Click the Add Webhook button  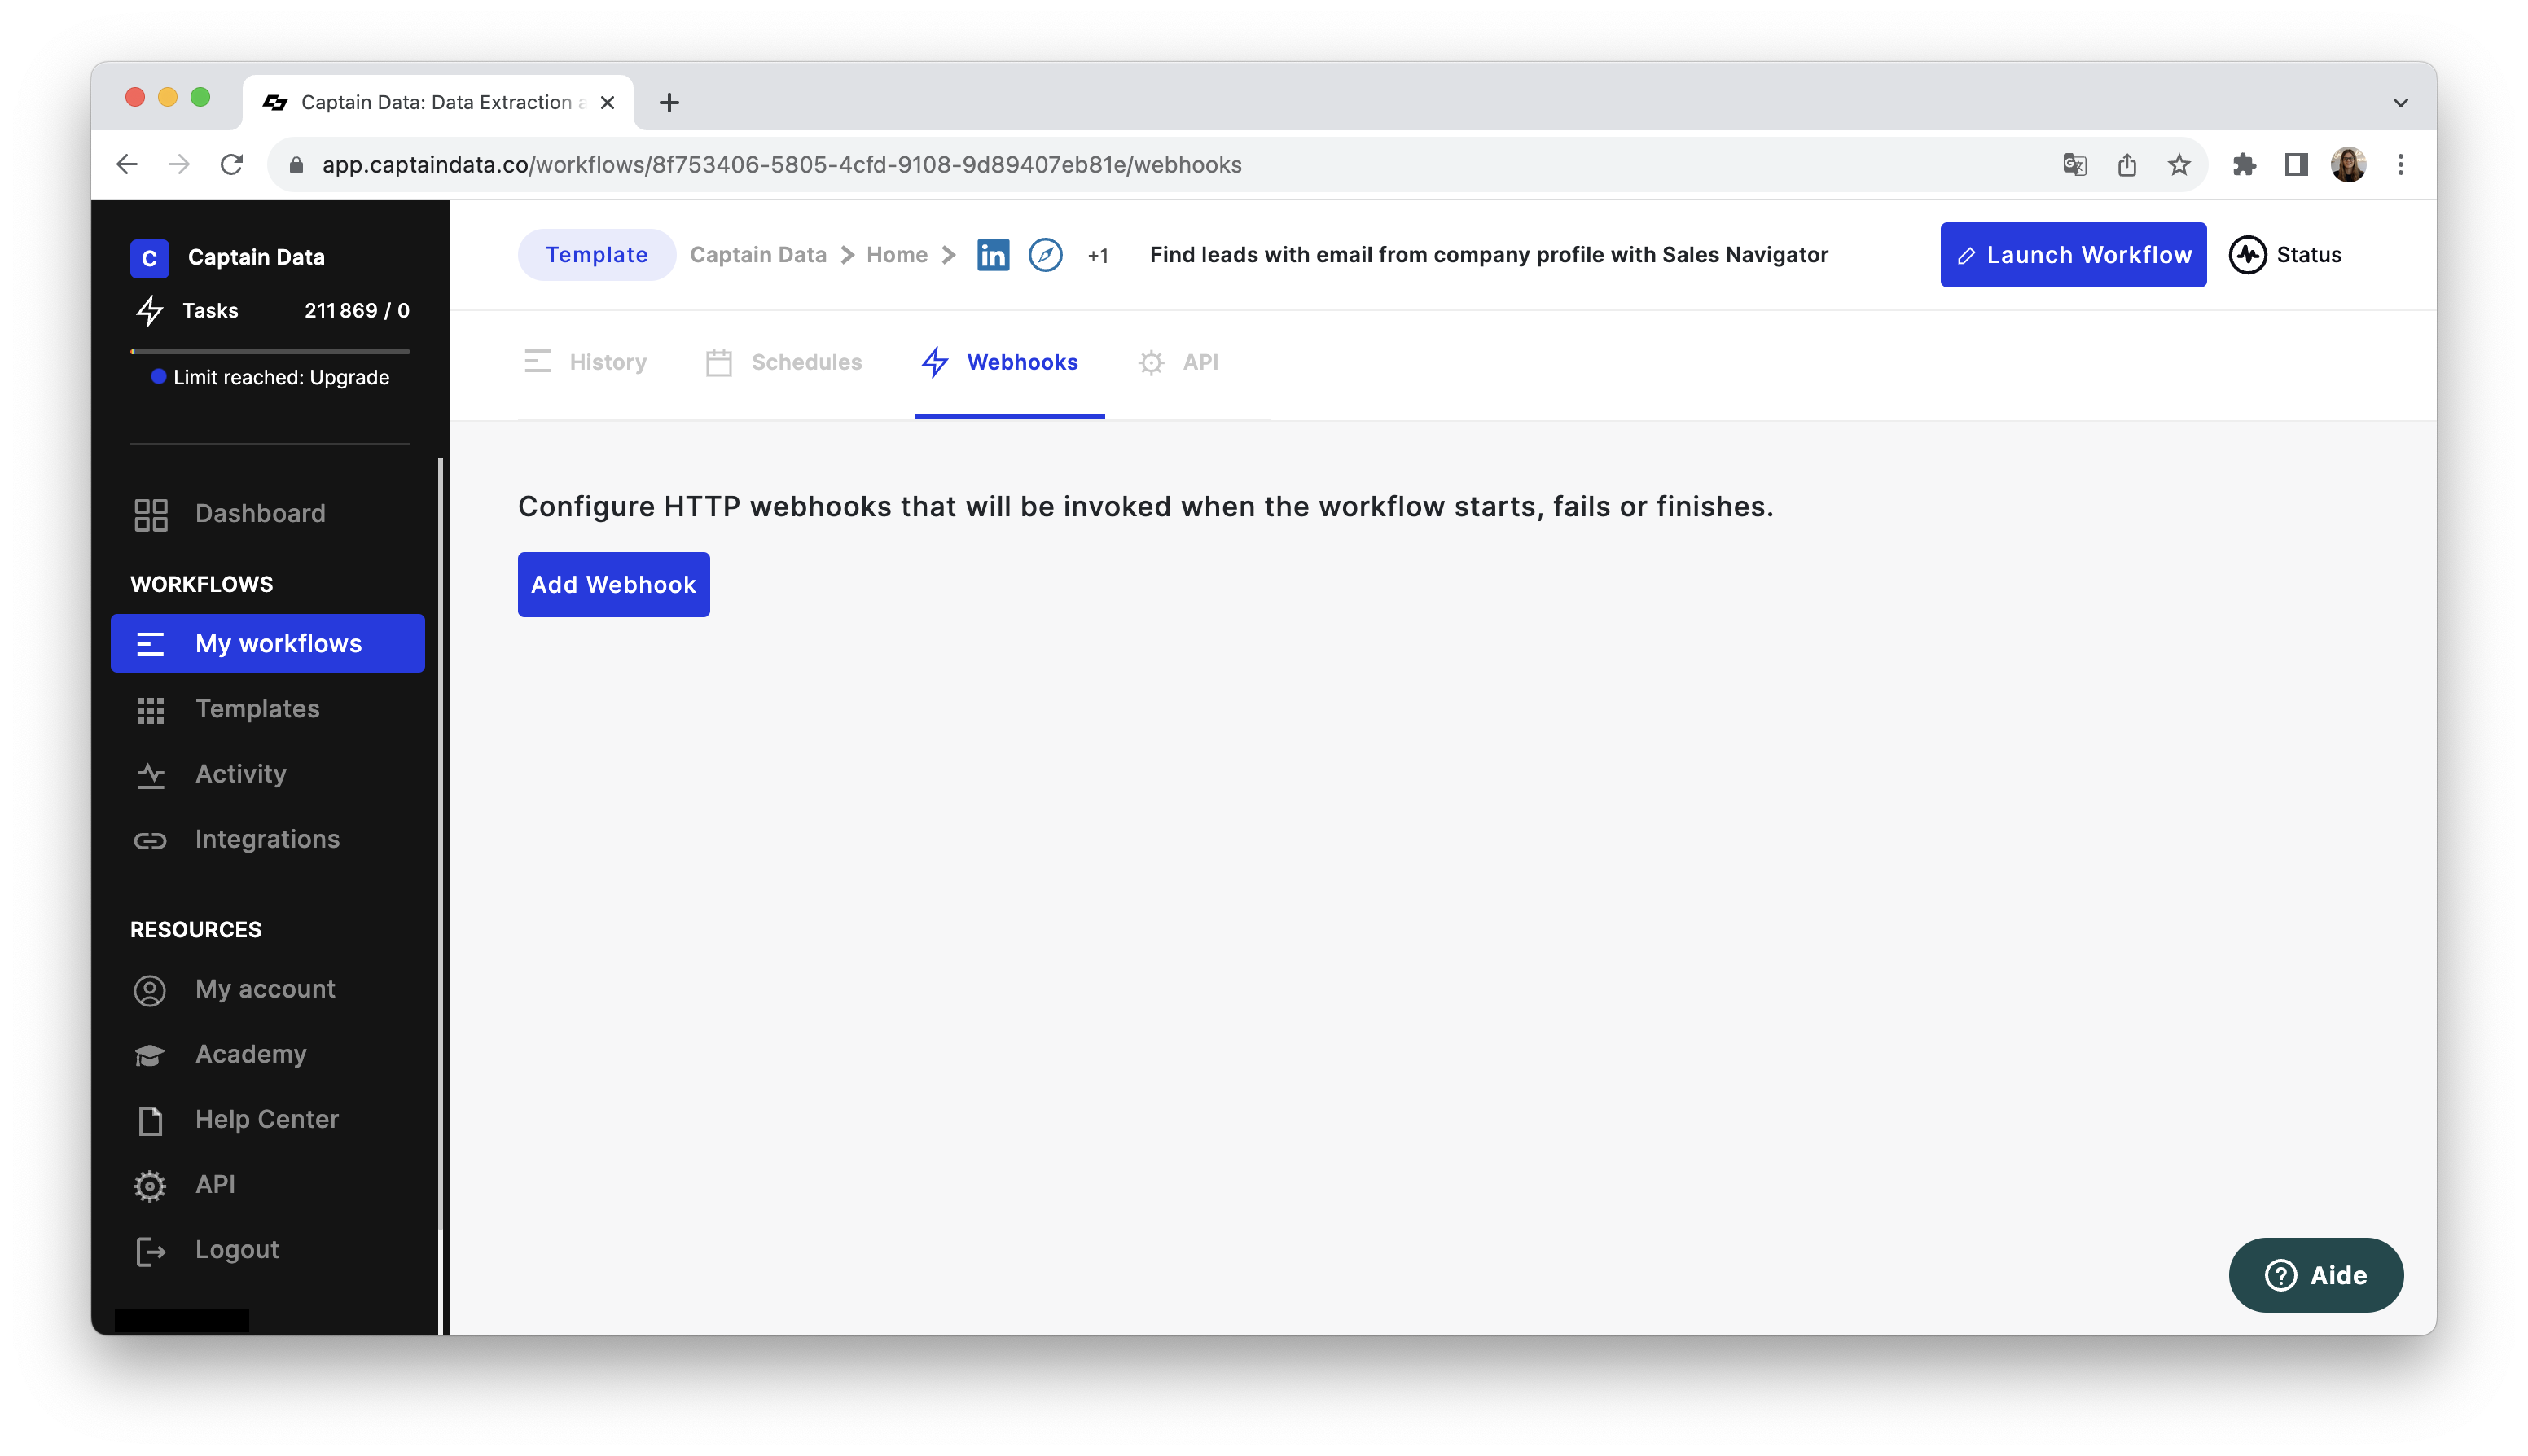[613, 584]
